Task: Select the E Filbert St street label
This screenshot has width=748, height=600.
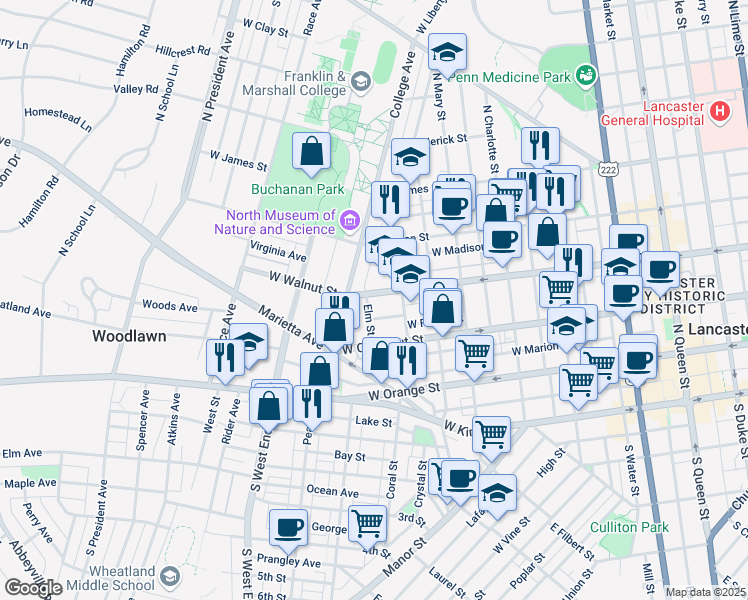Action: [572, 541]
